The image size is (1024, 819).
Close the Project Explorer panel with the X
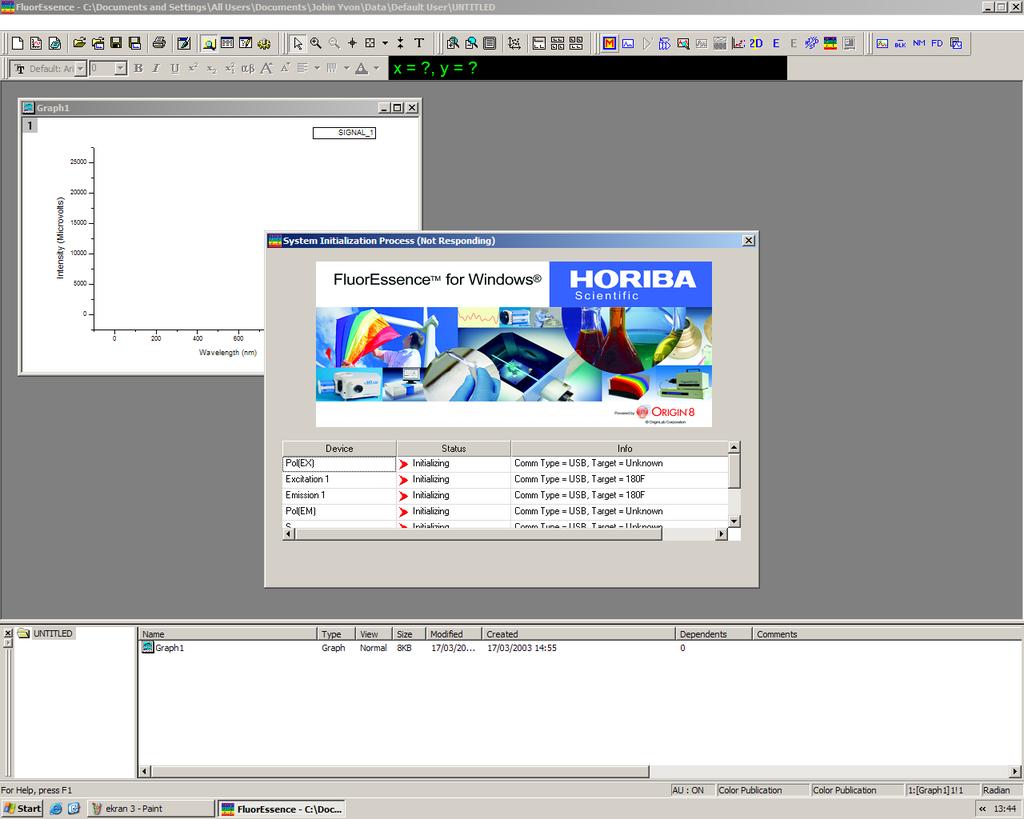(8, 633)
